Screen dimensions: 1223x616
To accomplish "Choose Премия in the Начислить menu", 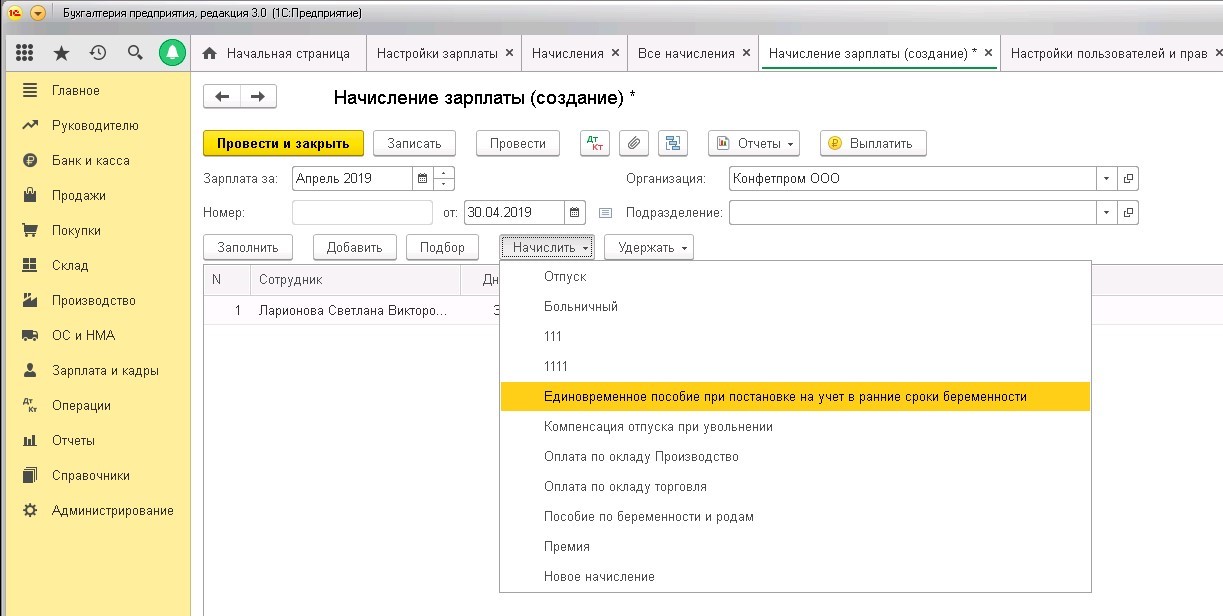I will pyautogui.click(x=567, y=546).
